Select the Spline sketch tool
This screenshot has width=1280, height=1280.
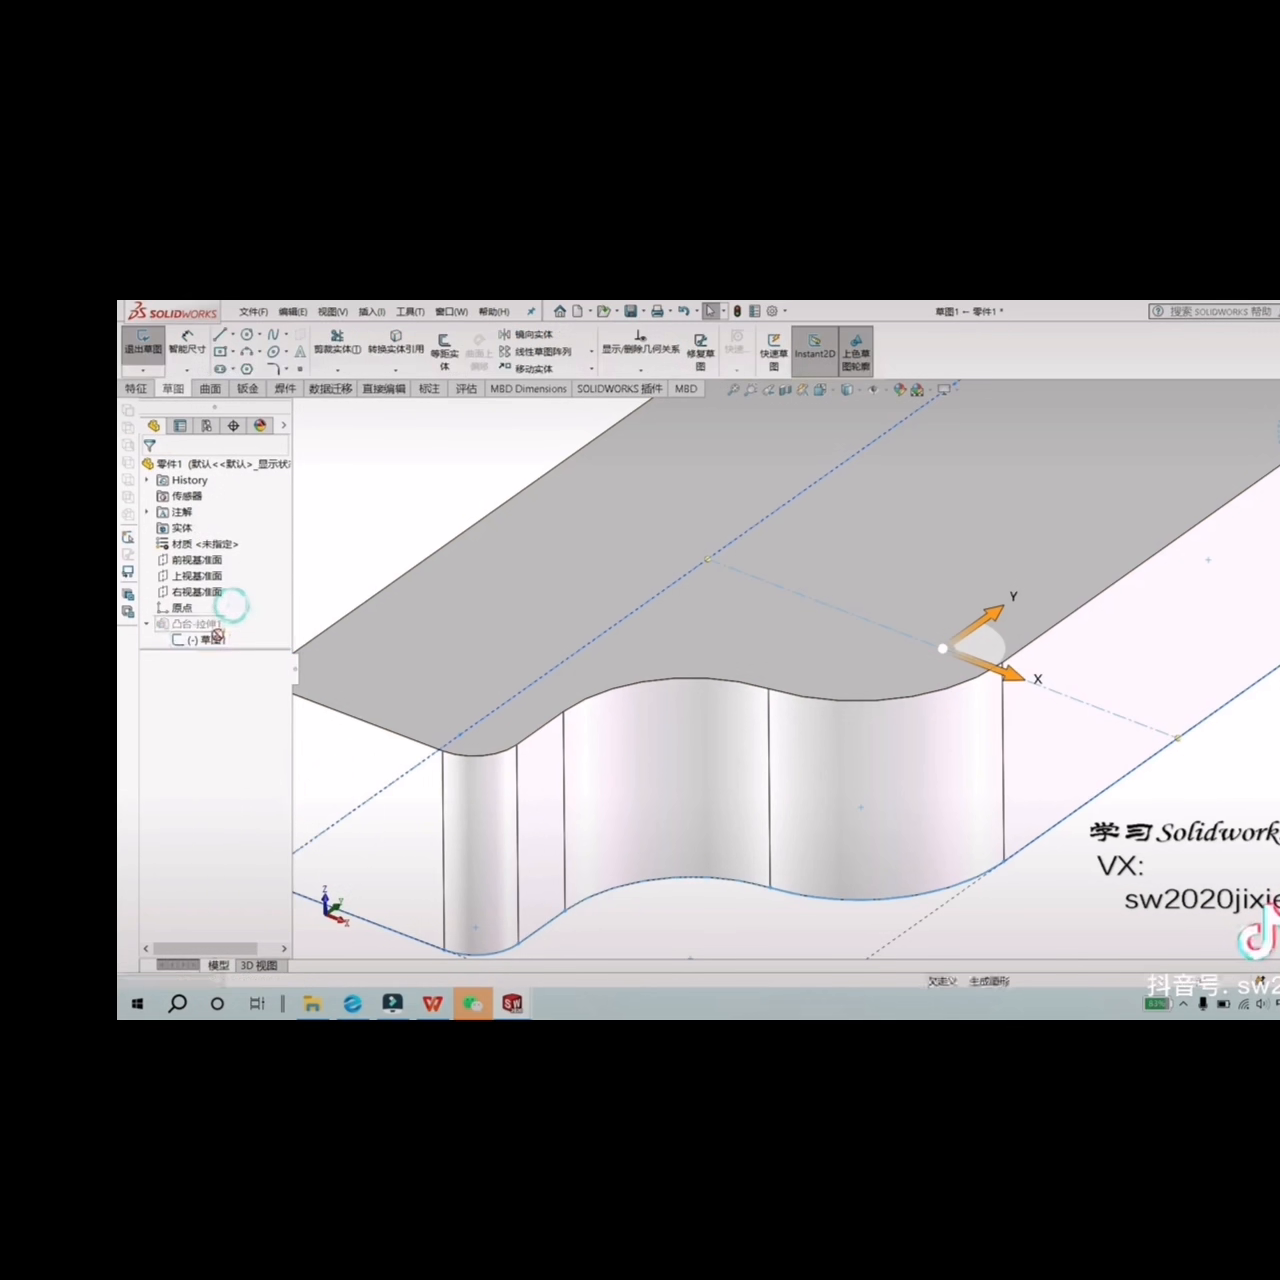tap(273, 334)
